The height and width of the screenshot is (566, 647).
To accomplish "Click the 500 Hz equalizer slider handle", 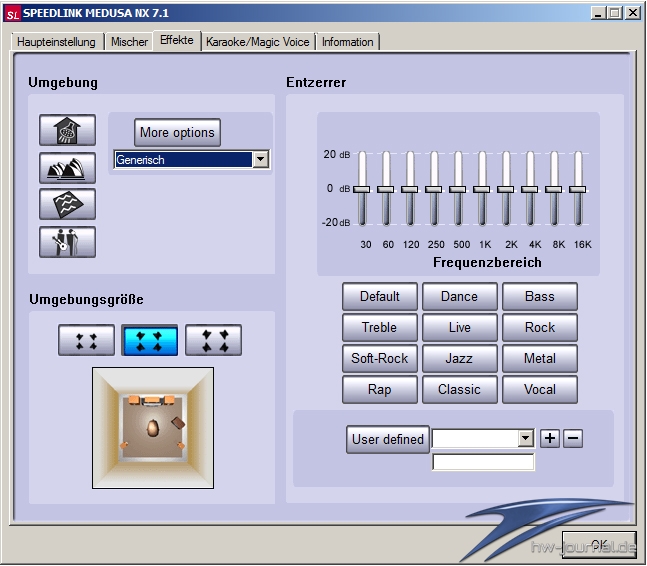I will point(458,189).
